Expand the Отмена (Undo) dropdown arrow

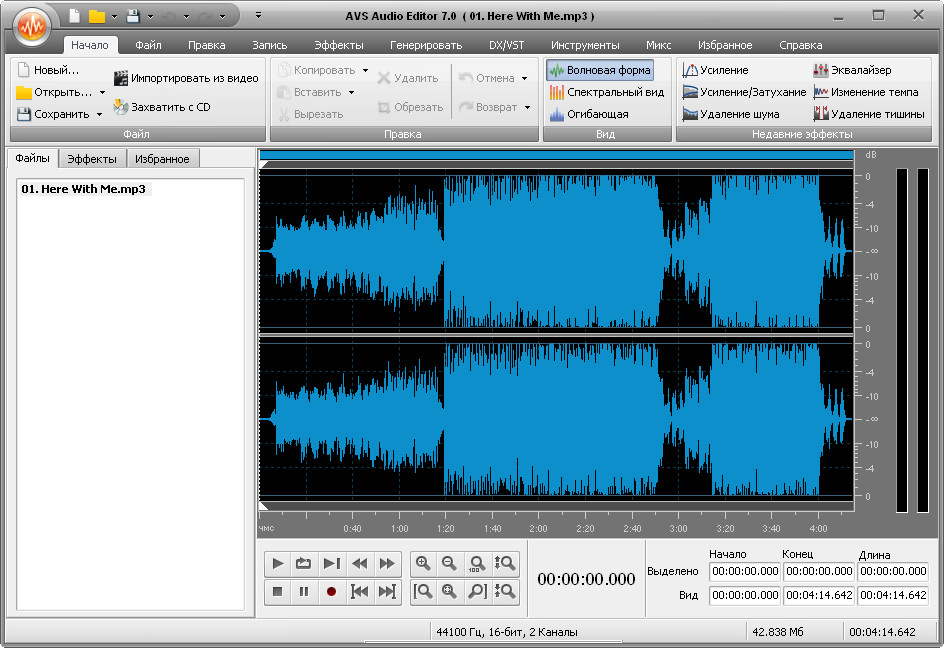coord(524,78)
